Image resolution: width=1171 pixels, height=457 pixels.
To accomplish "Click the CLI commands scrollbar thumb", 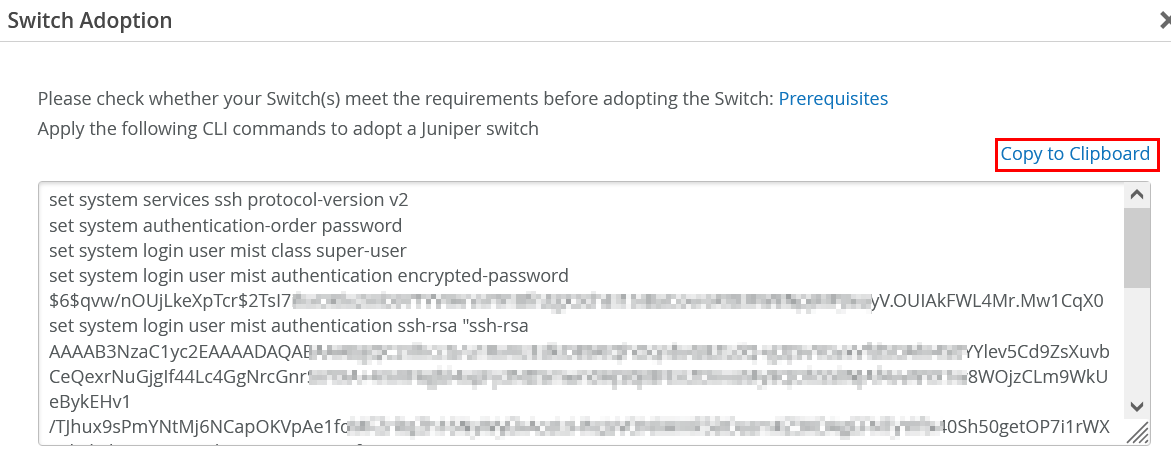I will click(x=1136, y=247).
